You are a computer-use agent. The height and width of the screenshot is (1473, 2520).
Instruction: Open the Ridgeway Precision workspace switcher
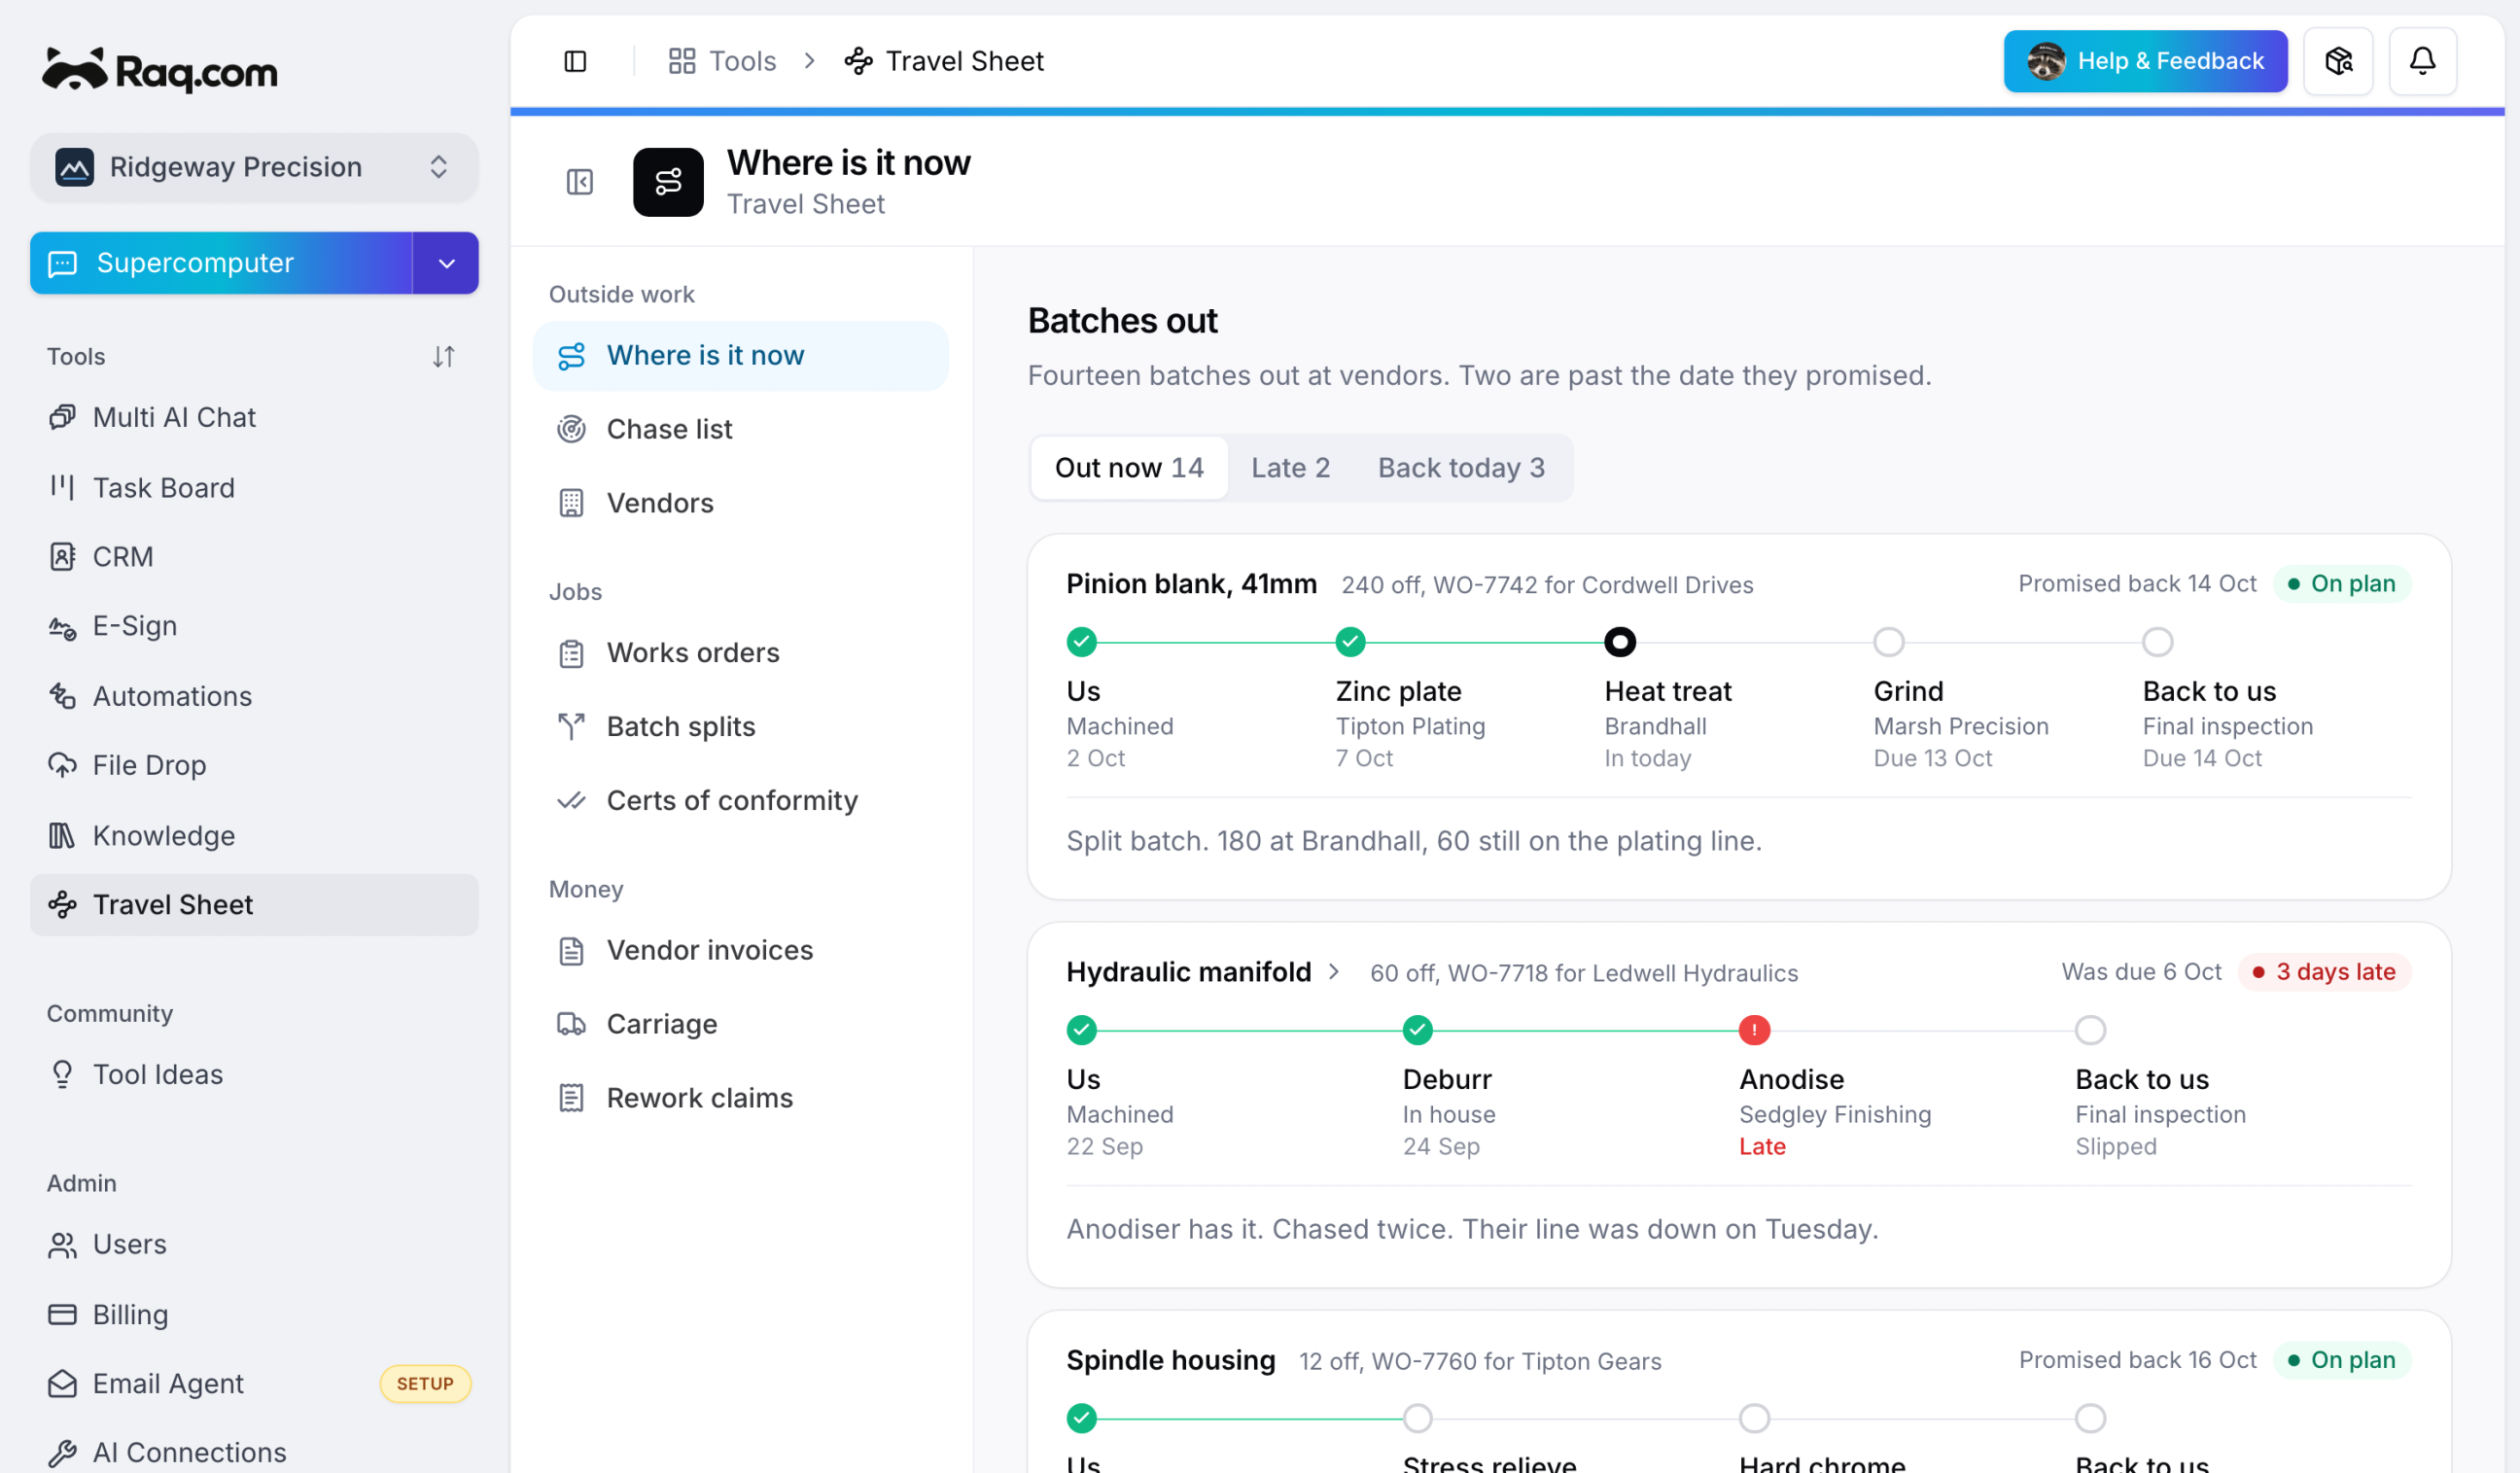pyautogui.click(x=254, y=167)
